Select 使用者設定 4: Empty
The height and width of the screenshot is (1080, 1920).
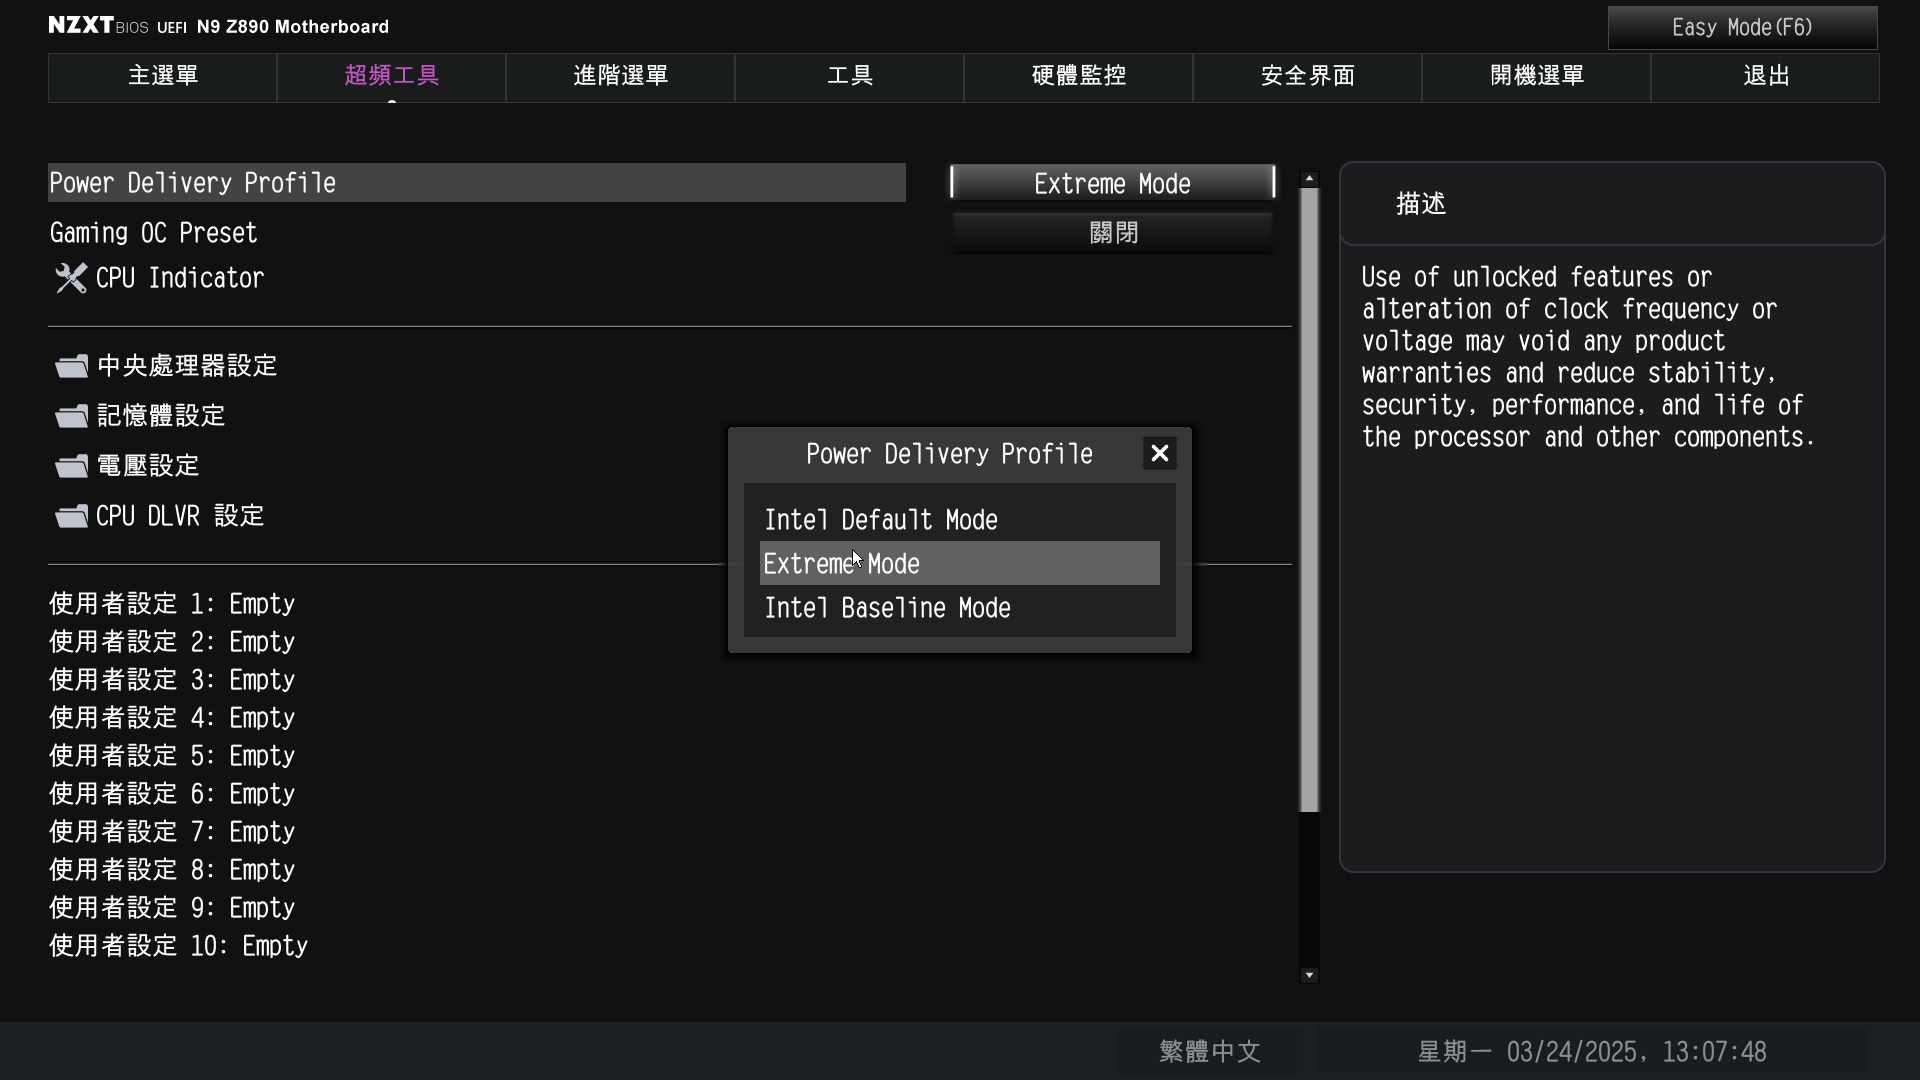pyautogui.click(x=172, y=718)
